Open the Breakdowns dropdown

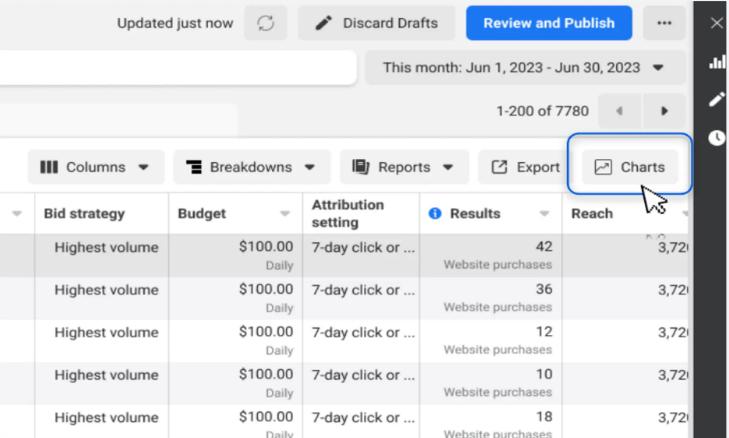[251, 167]
